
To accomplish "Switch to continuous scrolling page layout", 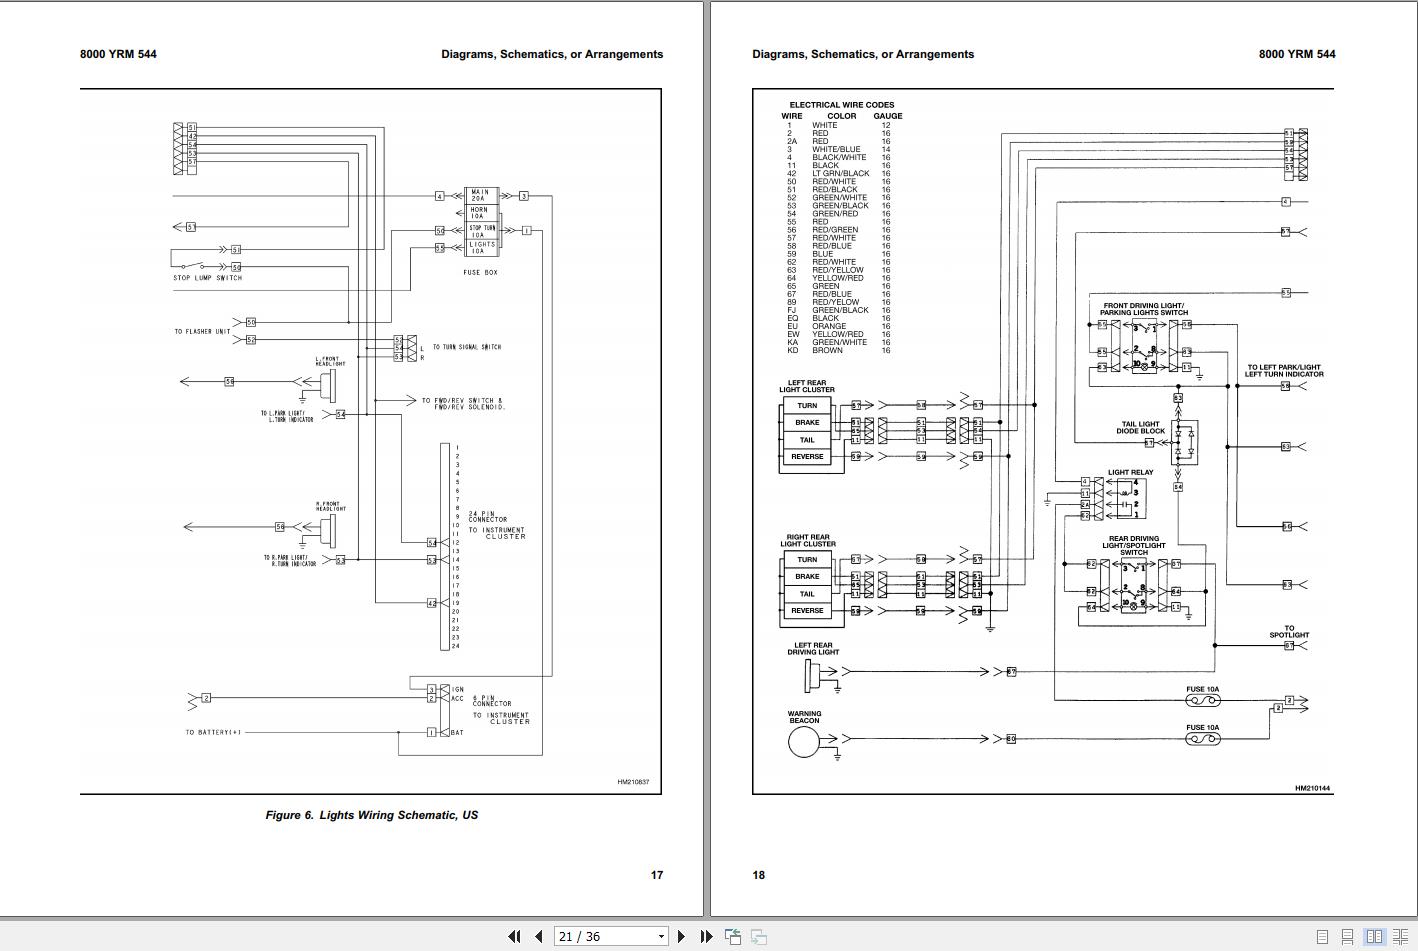I will 1348,937.
